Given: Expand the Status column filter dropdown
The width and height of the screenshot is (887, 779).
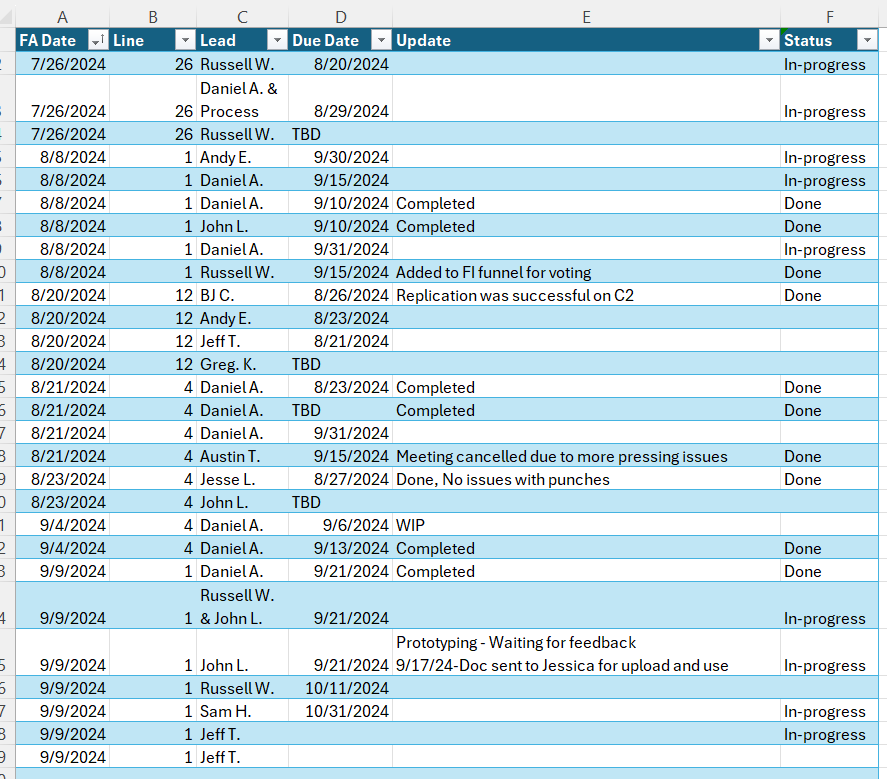Looking at the screenshot, I should [x=865, y=40].
